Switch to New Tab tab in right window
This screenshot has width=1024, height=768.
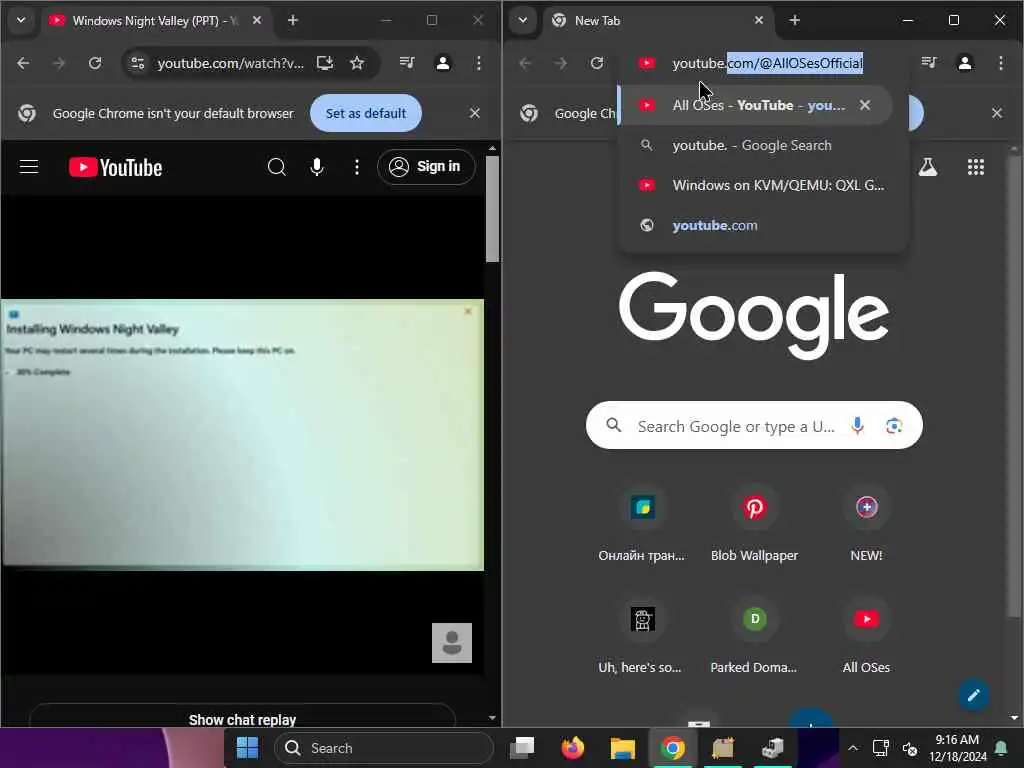click(658, 21)
